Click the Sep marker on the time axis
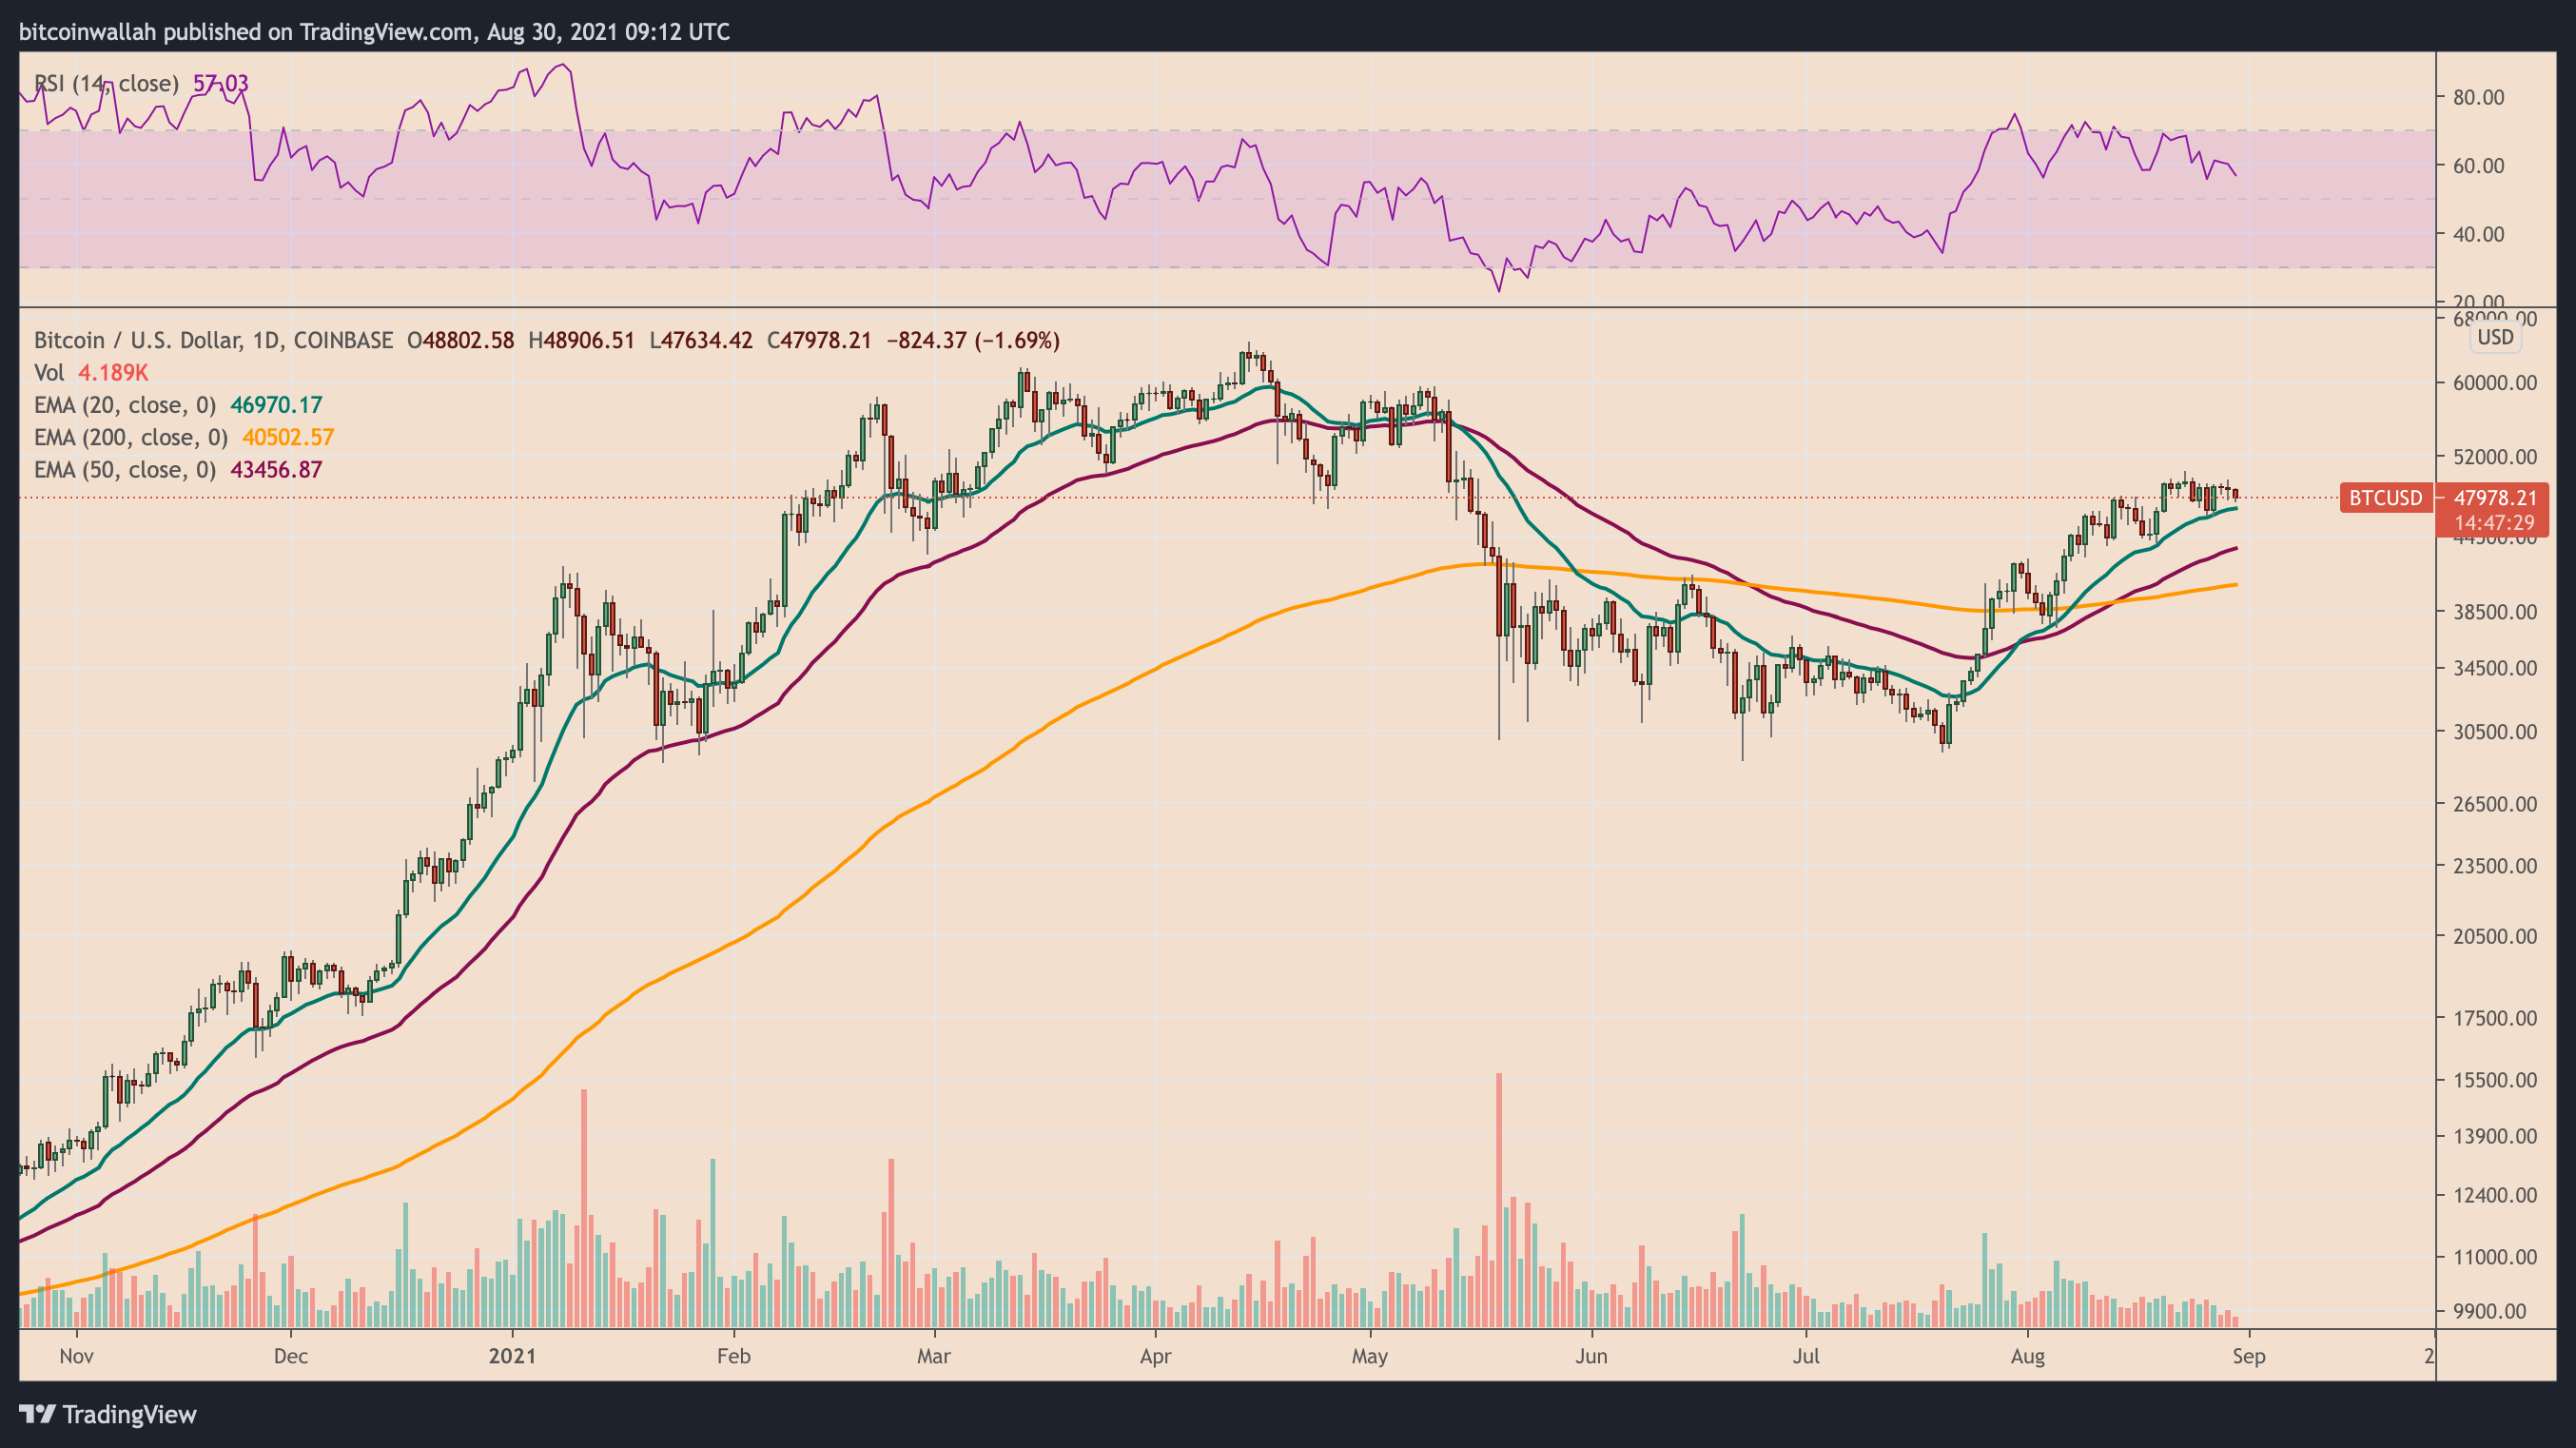The height and width of the screenshot is (1448, 2576). (2249, 1357)
